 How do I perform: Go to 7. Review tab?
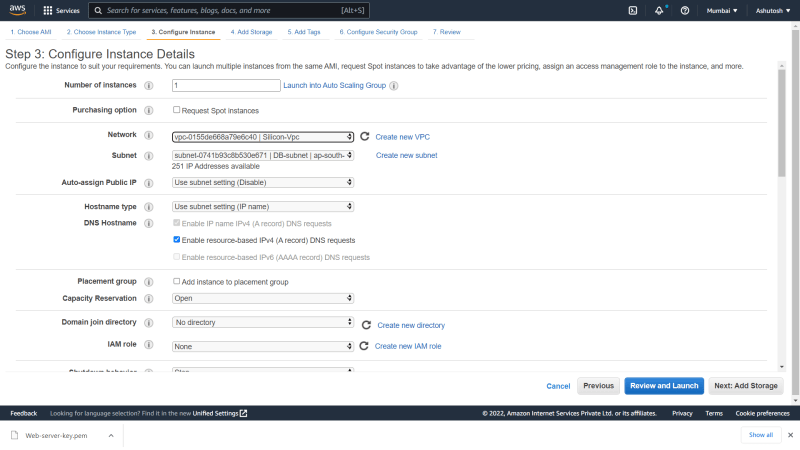point(446,32)
